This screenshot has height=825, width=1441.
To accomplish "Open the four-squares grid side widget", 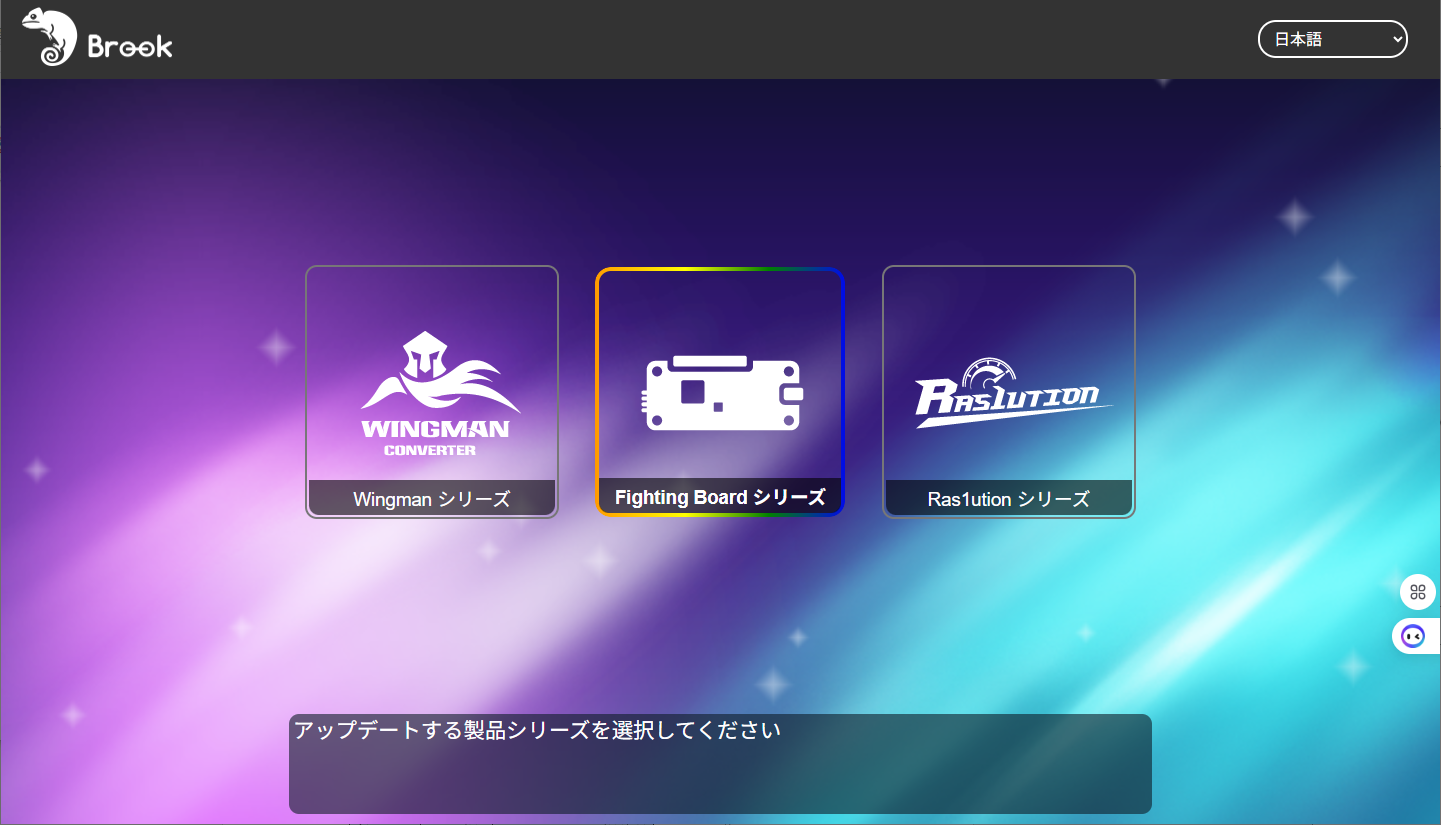I will 1418,592.
